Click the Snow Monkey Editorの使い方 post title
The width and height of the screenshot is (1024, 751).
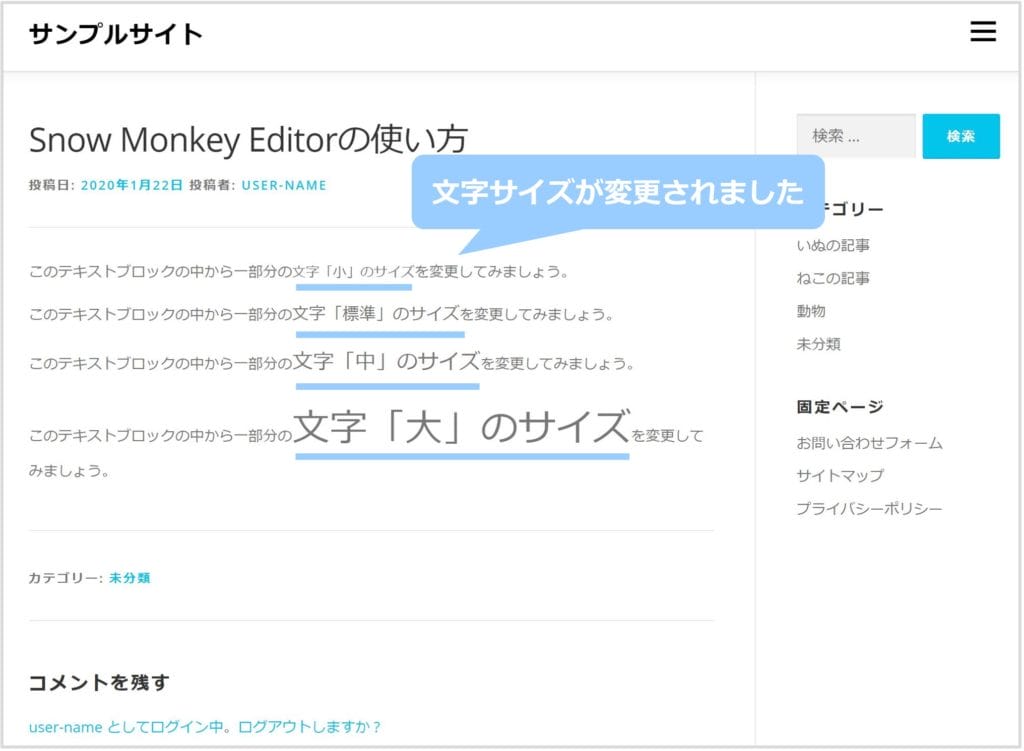pyautogui.click(x=248, y=140)
